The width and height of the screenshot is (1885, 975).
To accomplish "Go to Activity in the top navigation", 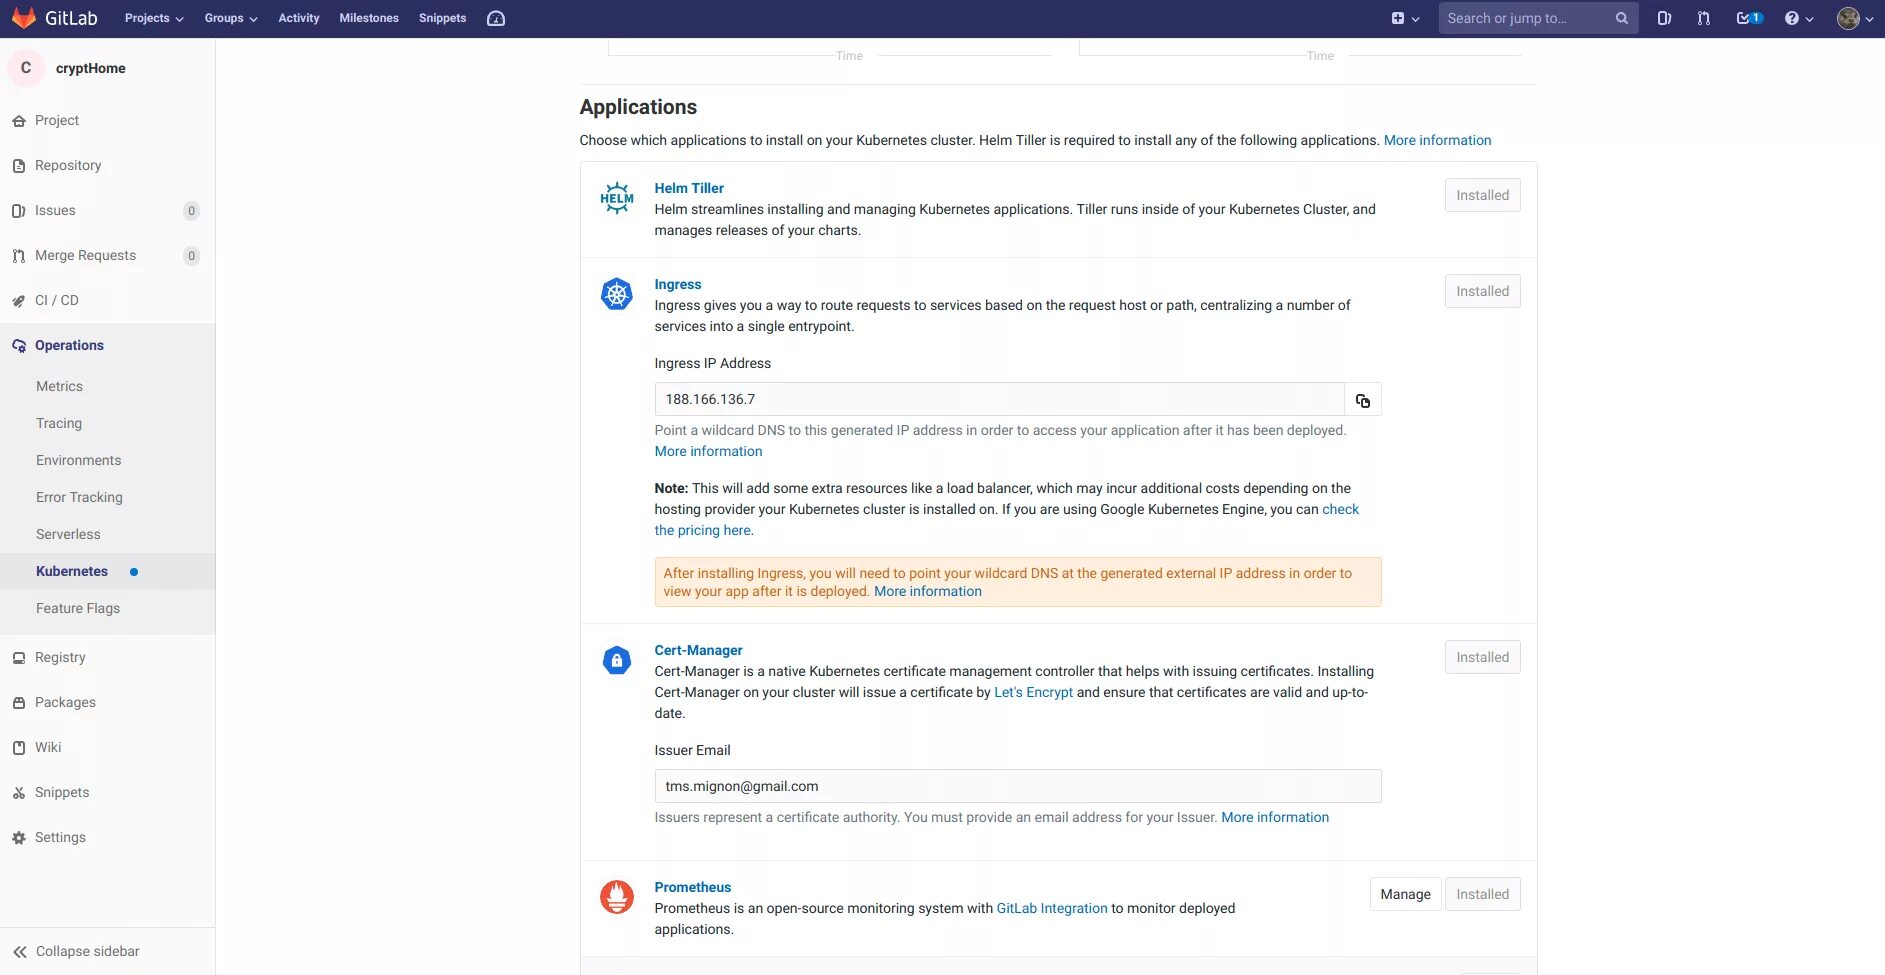I will tap(299, 18).
